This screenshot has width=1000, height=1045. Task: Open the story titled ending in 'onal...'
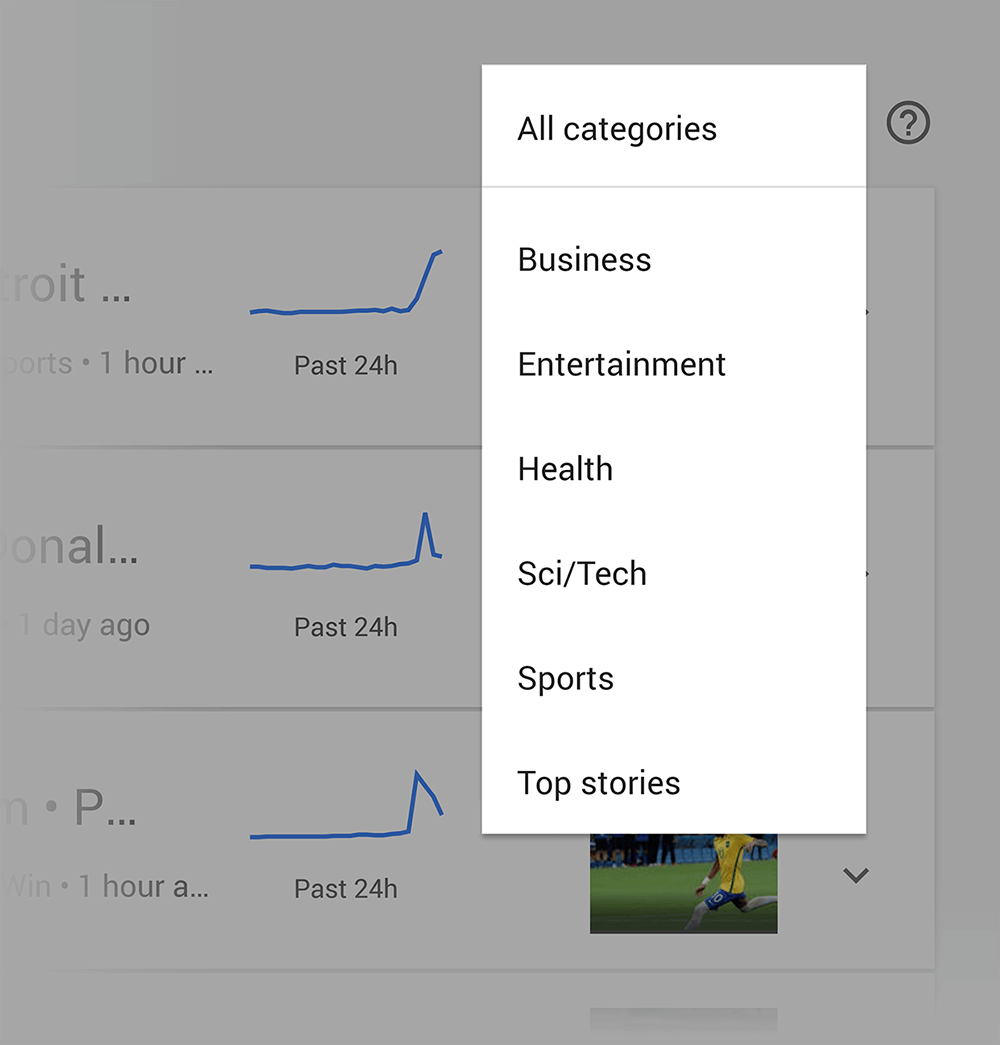(x=69, y=546)
